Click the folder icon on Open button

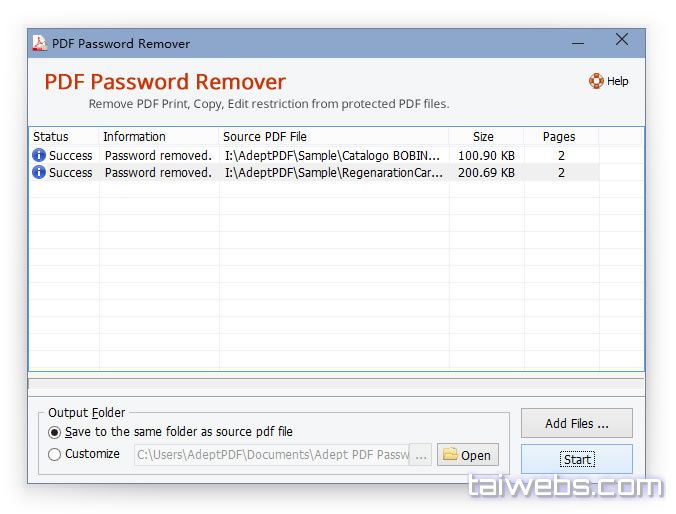(x=450, y=455)
